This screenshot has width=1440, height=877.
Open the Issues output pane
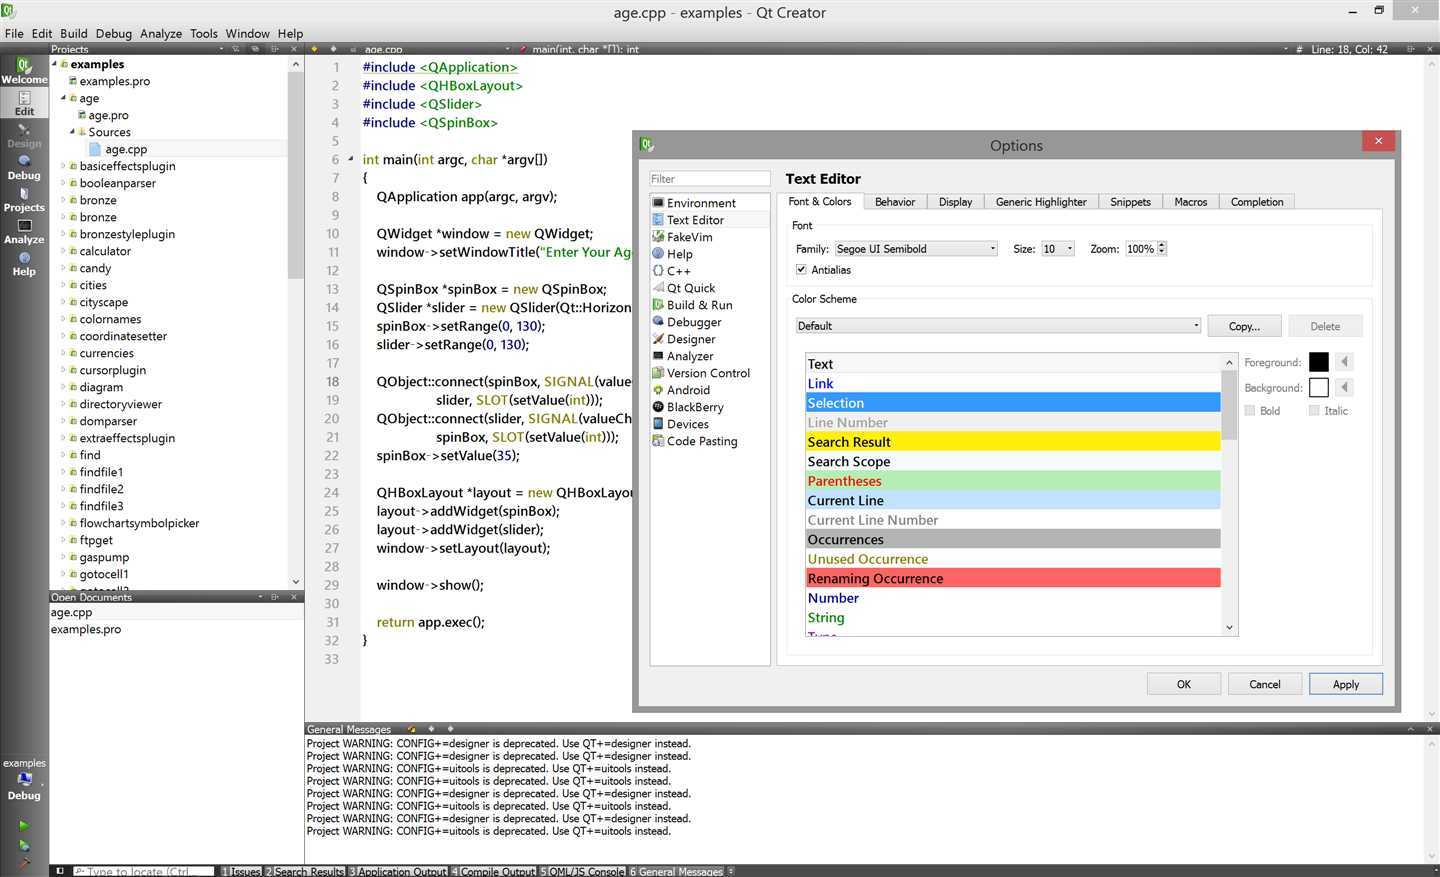pos(241,871)
